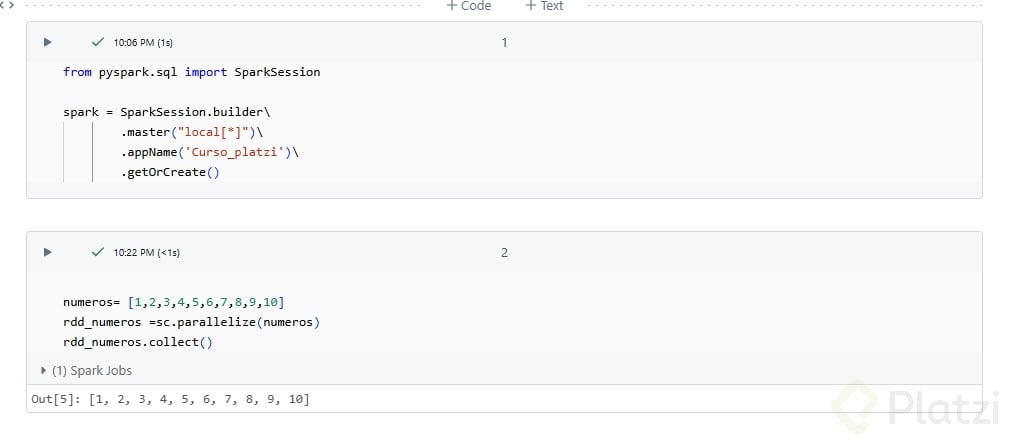Click the 10:22 PM execution timestamp
This screenshot has height=440, width=1010.
[x=147, y=253]
